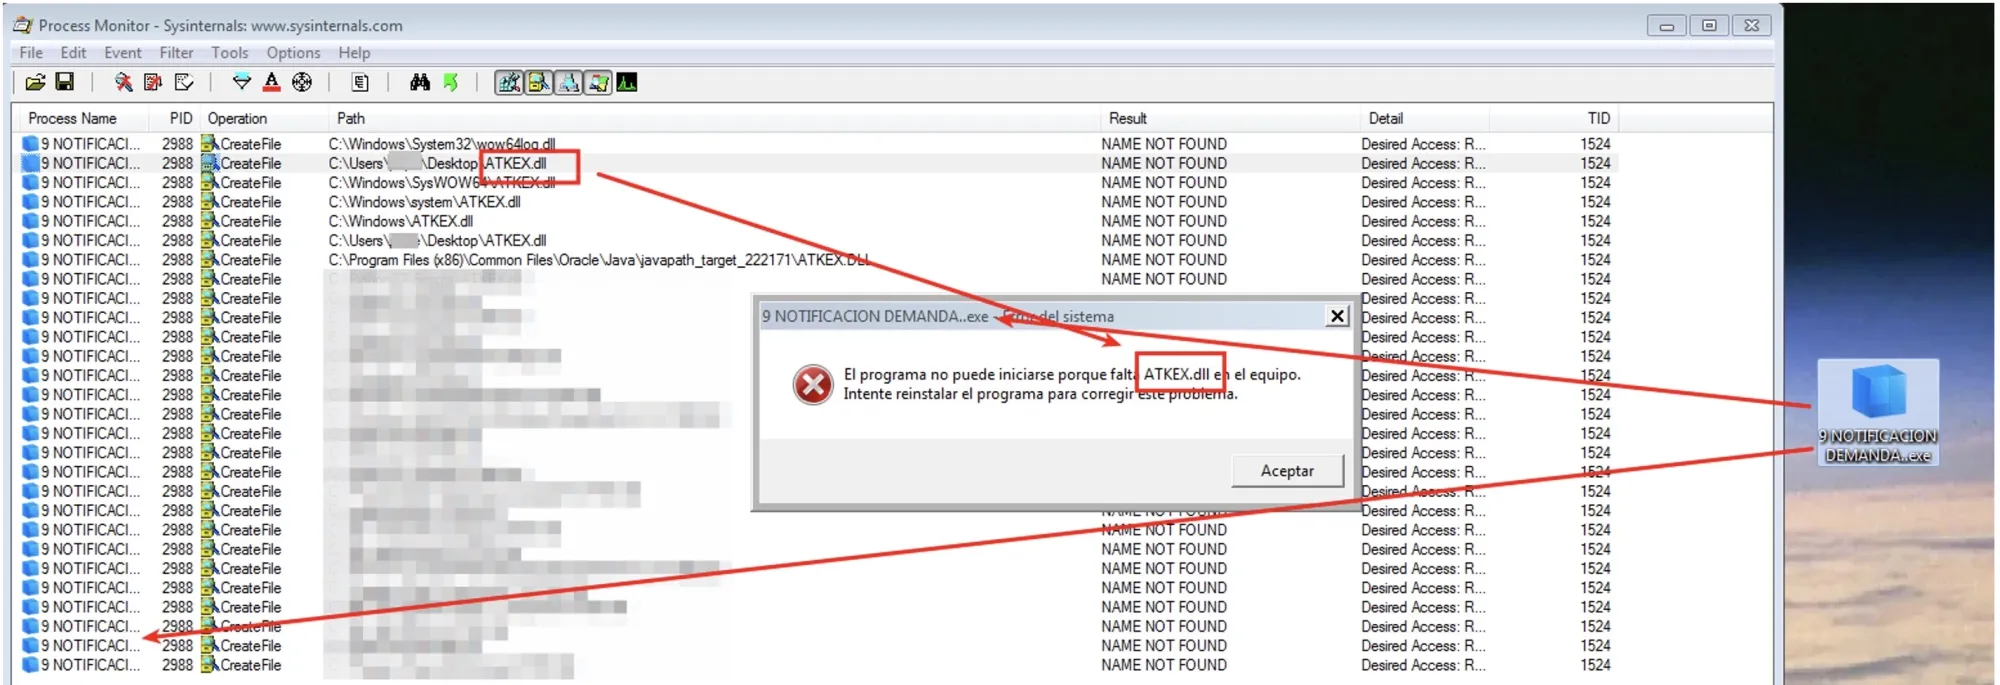Open the Filter dialog via the funnel icon
Screen dimensions: 2000x685
[x=242, y=82]
